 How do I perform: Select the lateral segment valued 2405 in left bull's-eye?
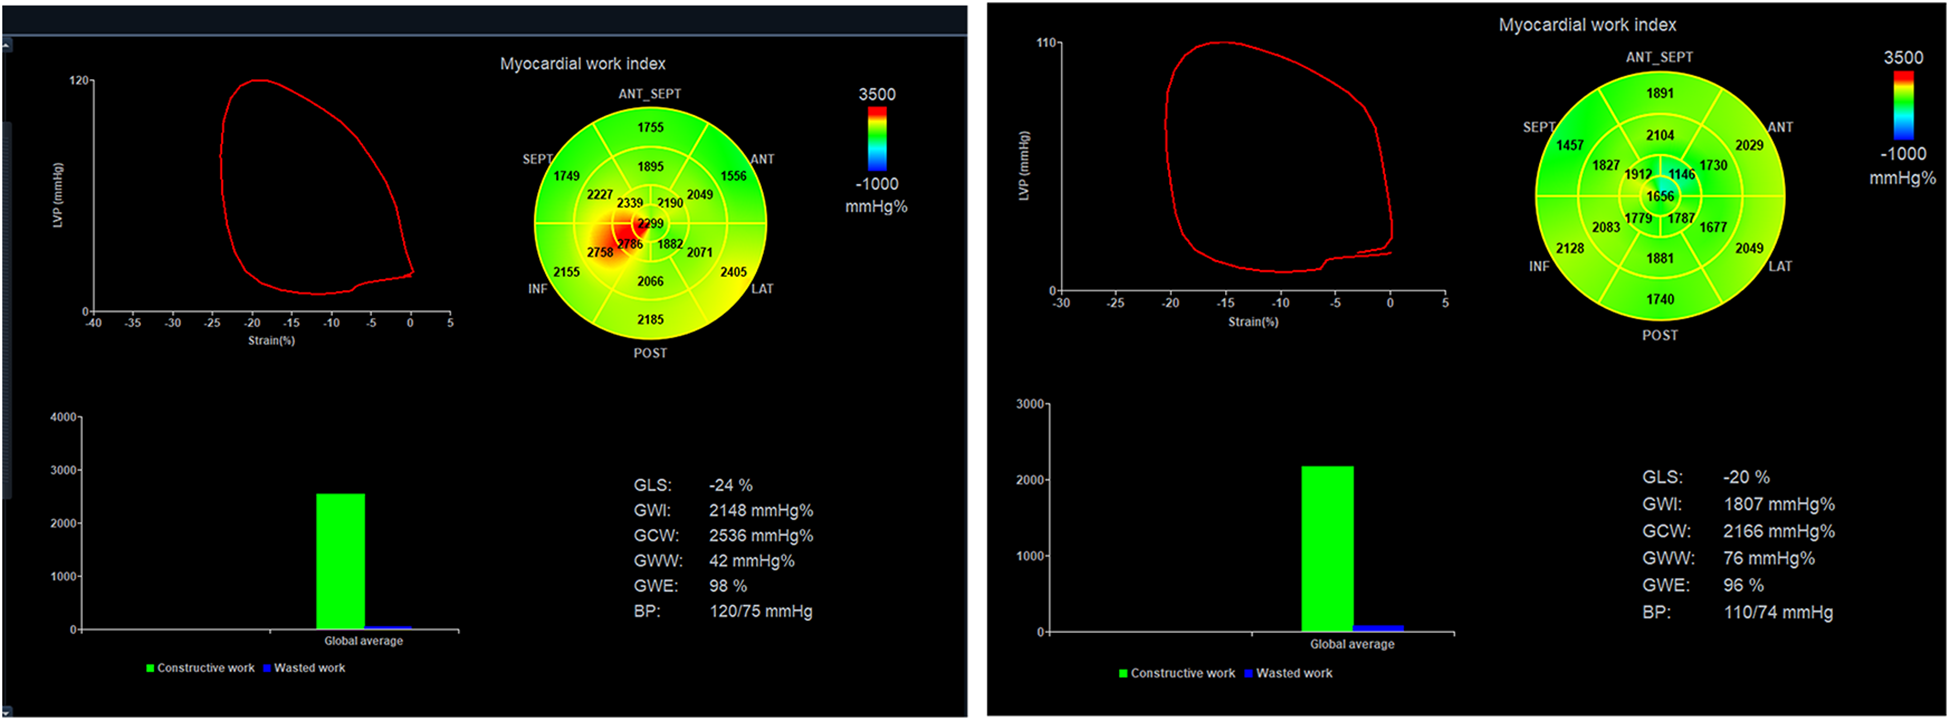733,272
